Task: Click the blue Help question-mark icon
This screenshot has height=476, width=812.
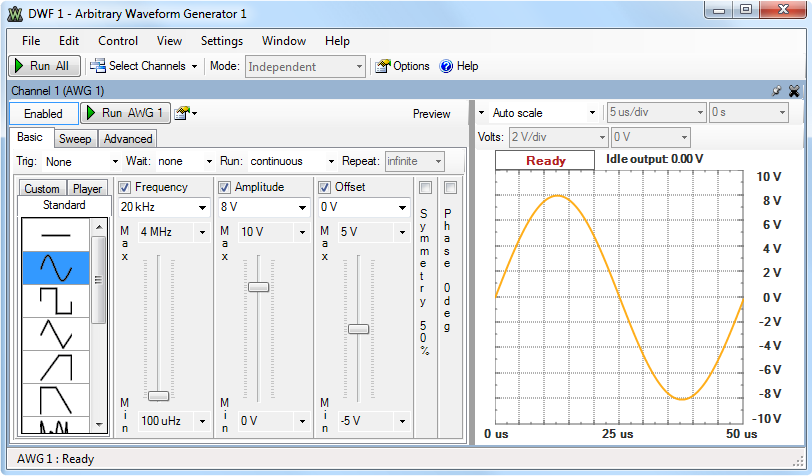Action: (446, 66)
